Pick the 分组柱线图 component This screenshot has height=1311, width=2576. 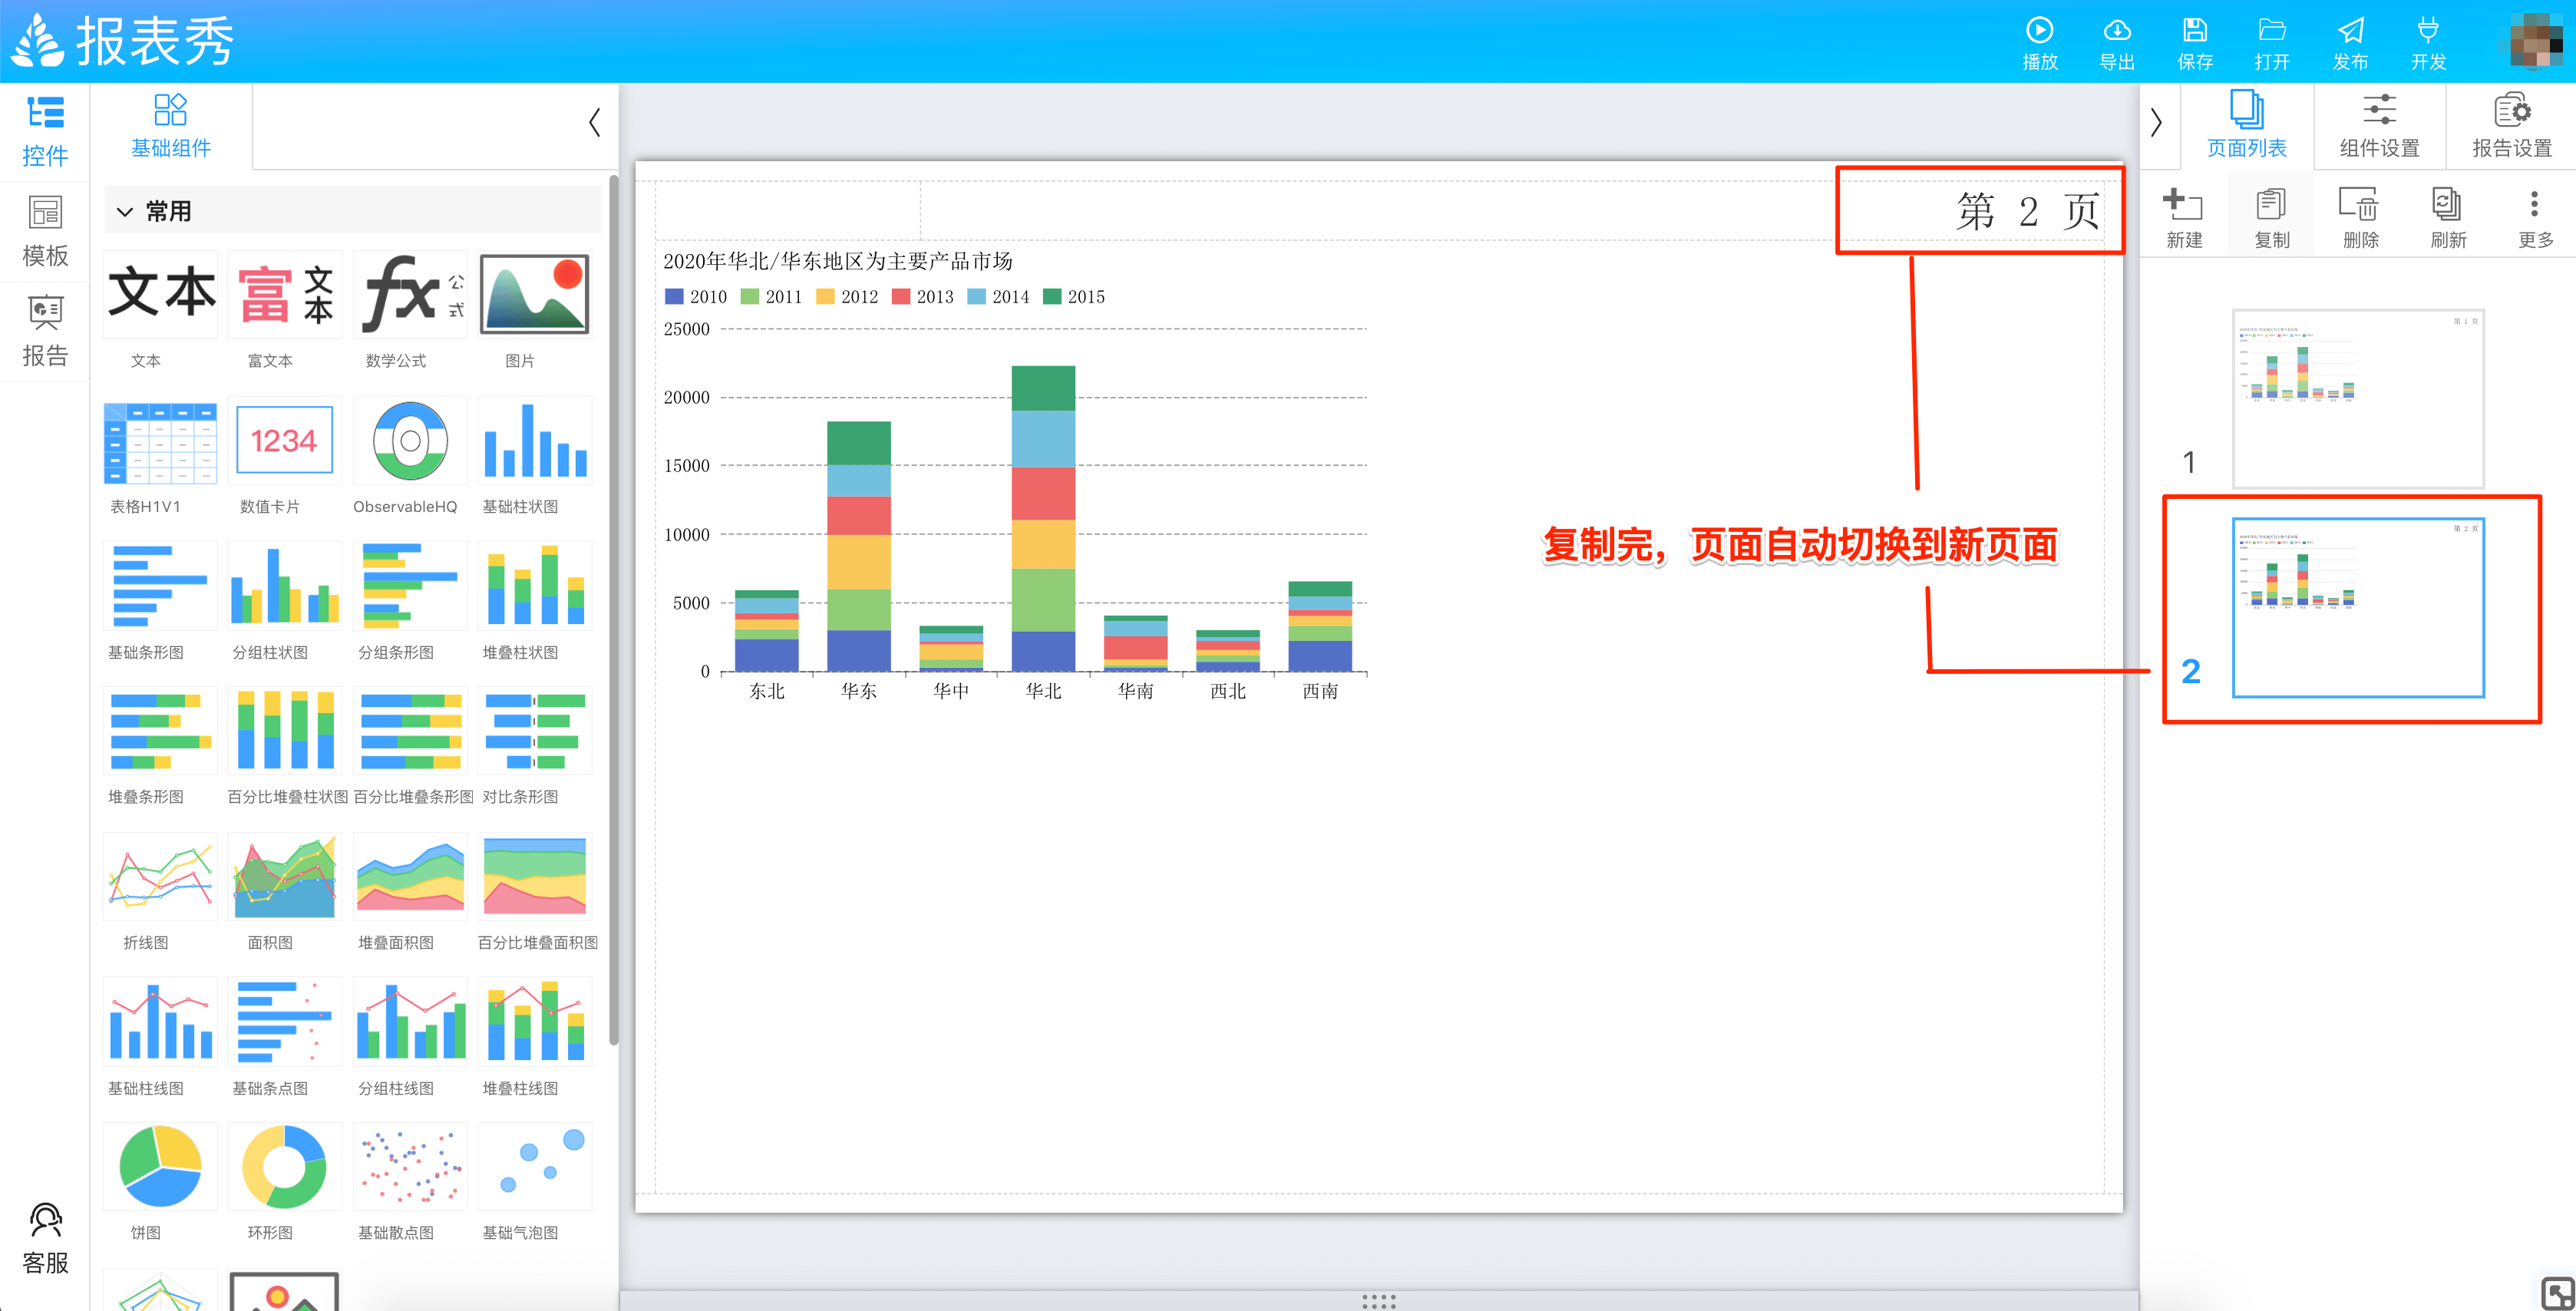tap(410, 1022)
